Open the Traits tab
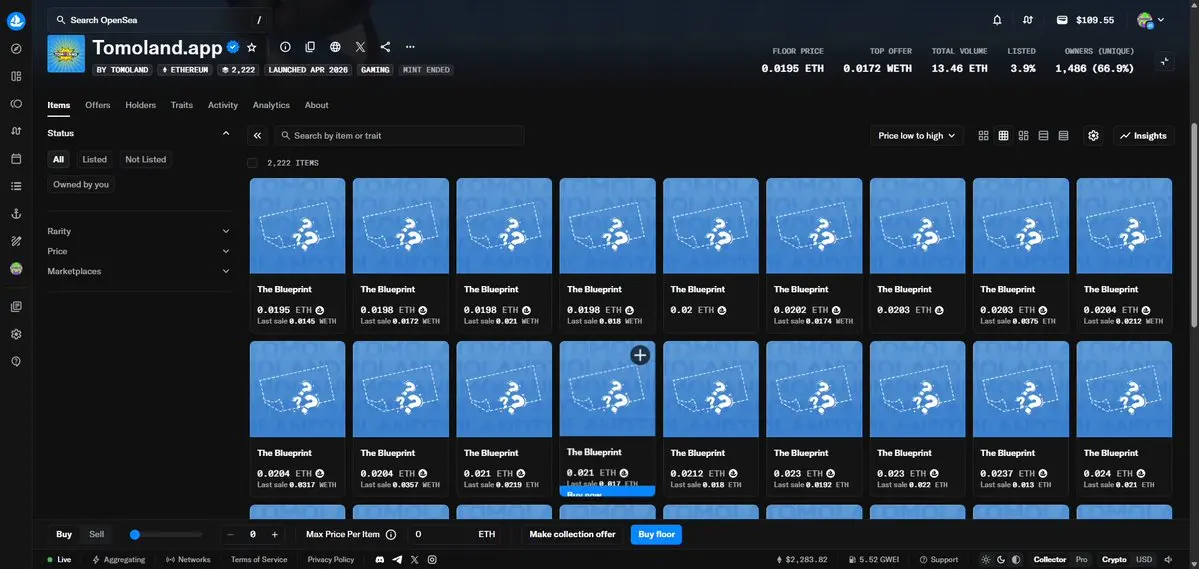1199x569 pixels. point(182,105)
